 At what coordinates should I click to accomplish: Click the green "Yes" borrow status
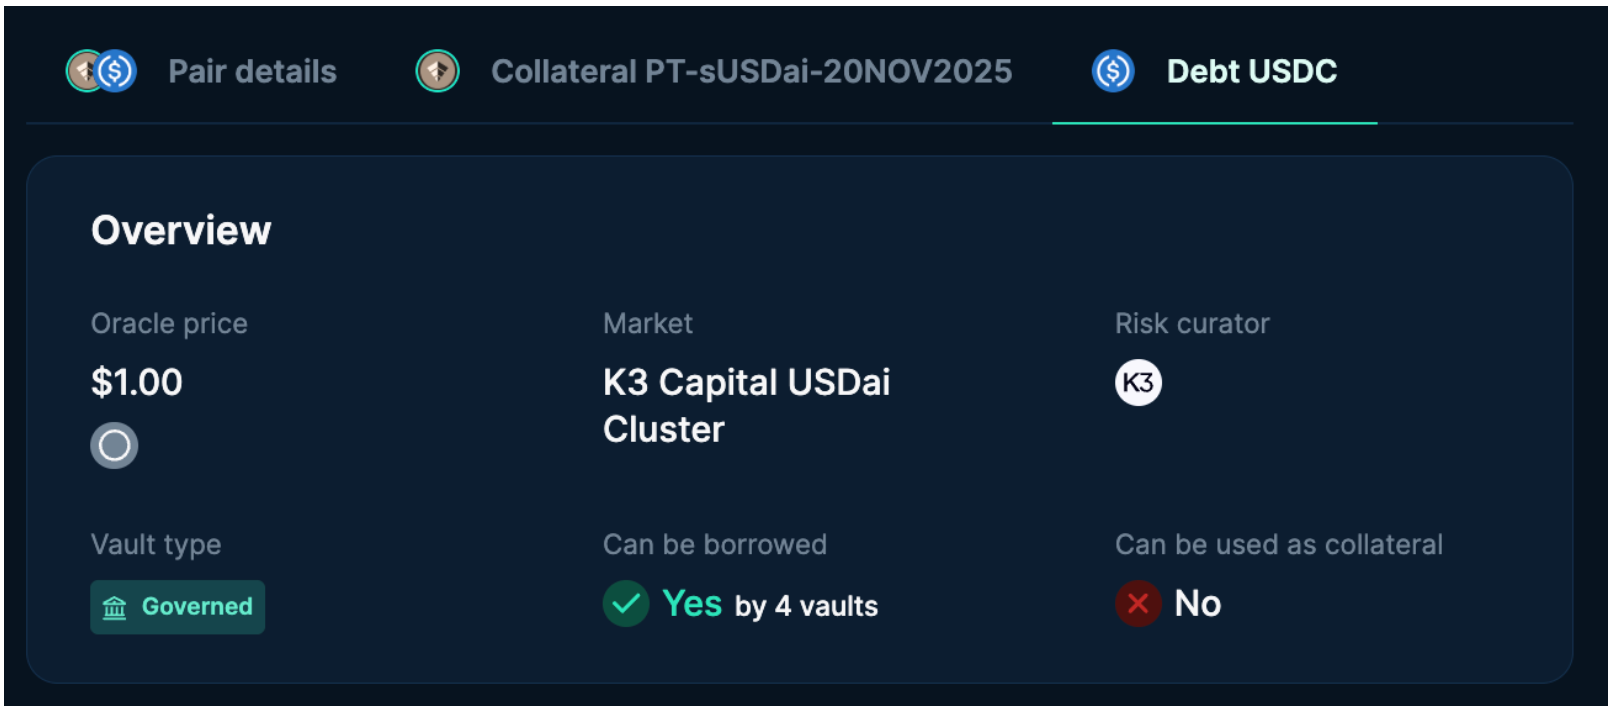point(692,604)
